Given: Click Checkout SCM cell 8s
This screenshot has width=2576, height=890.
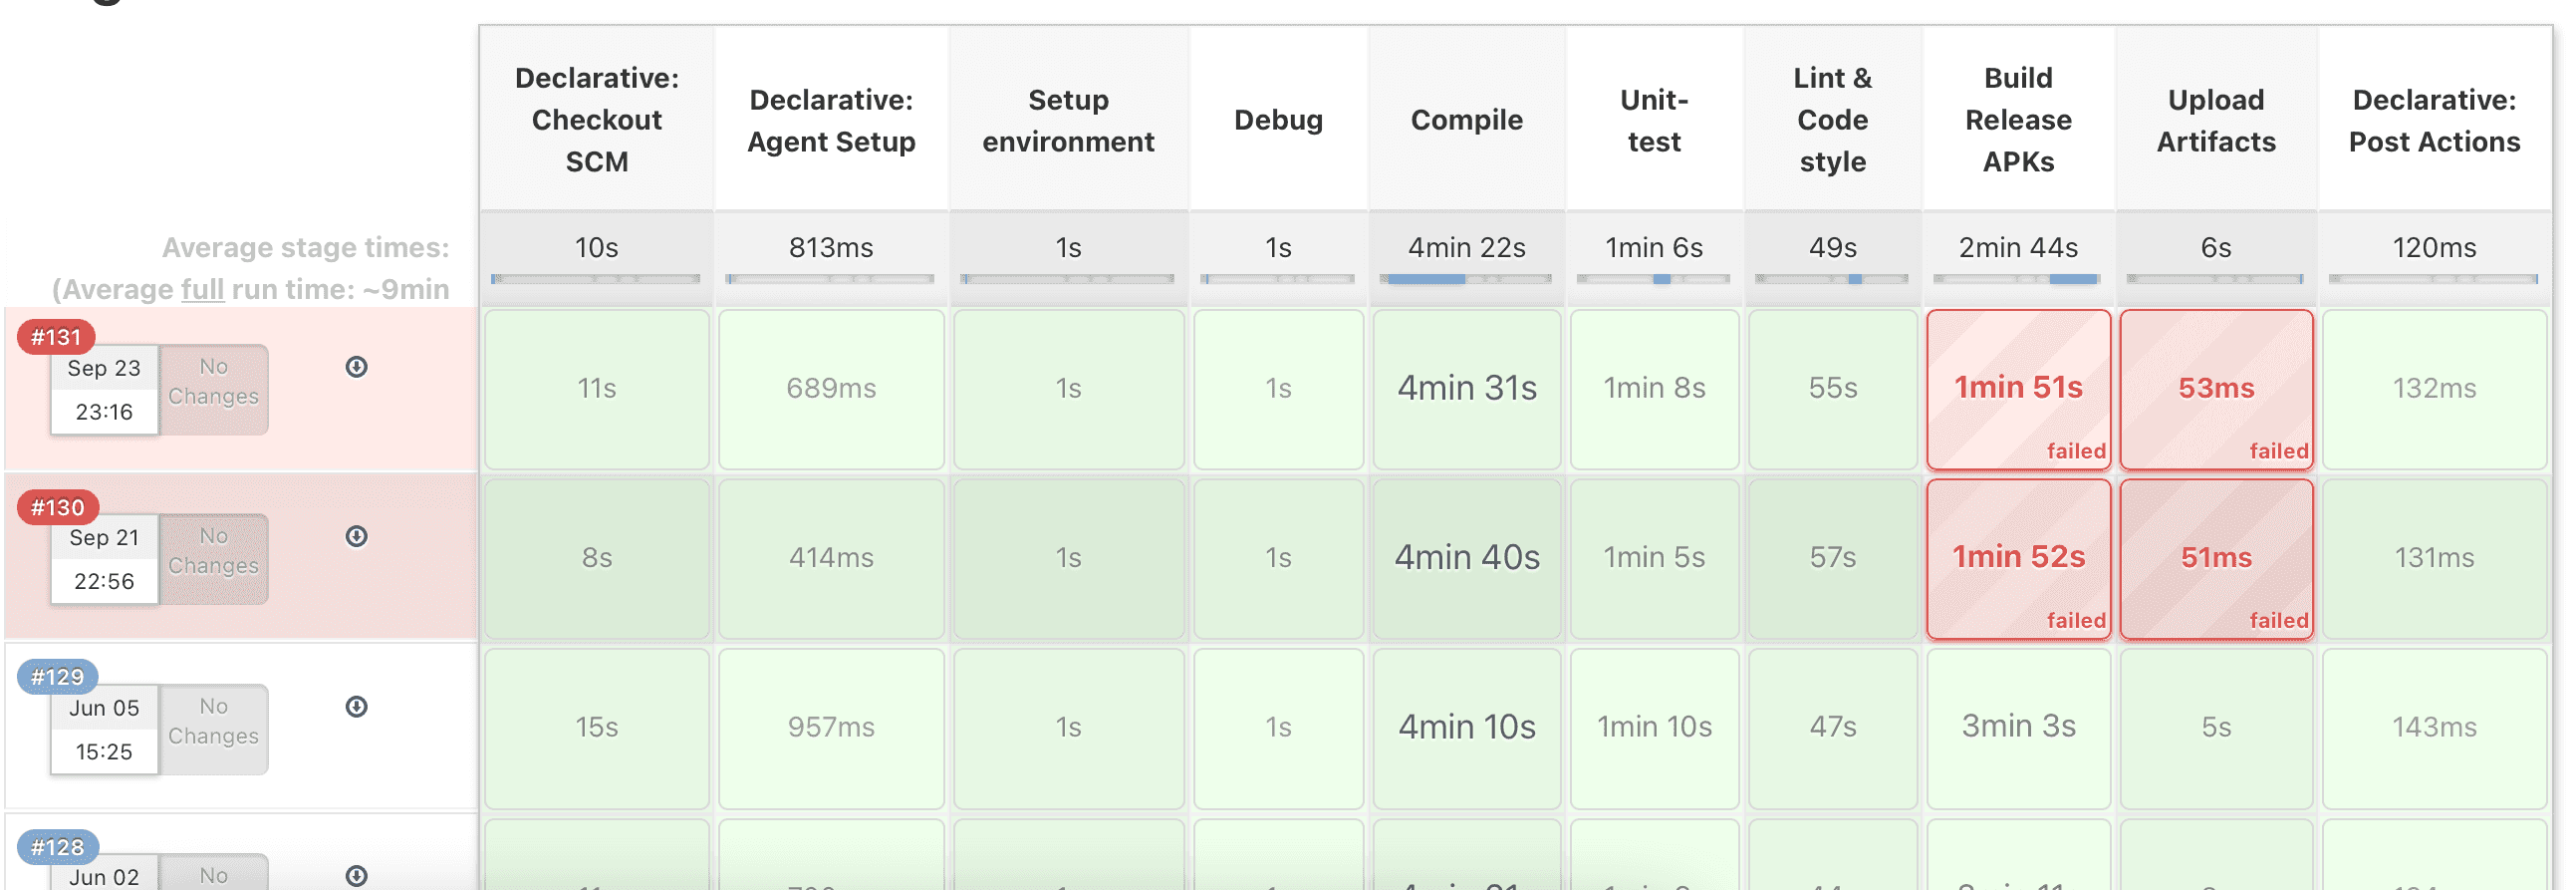Looking at the screenshot, I should tap(597, 559).
